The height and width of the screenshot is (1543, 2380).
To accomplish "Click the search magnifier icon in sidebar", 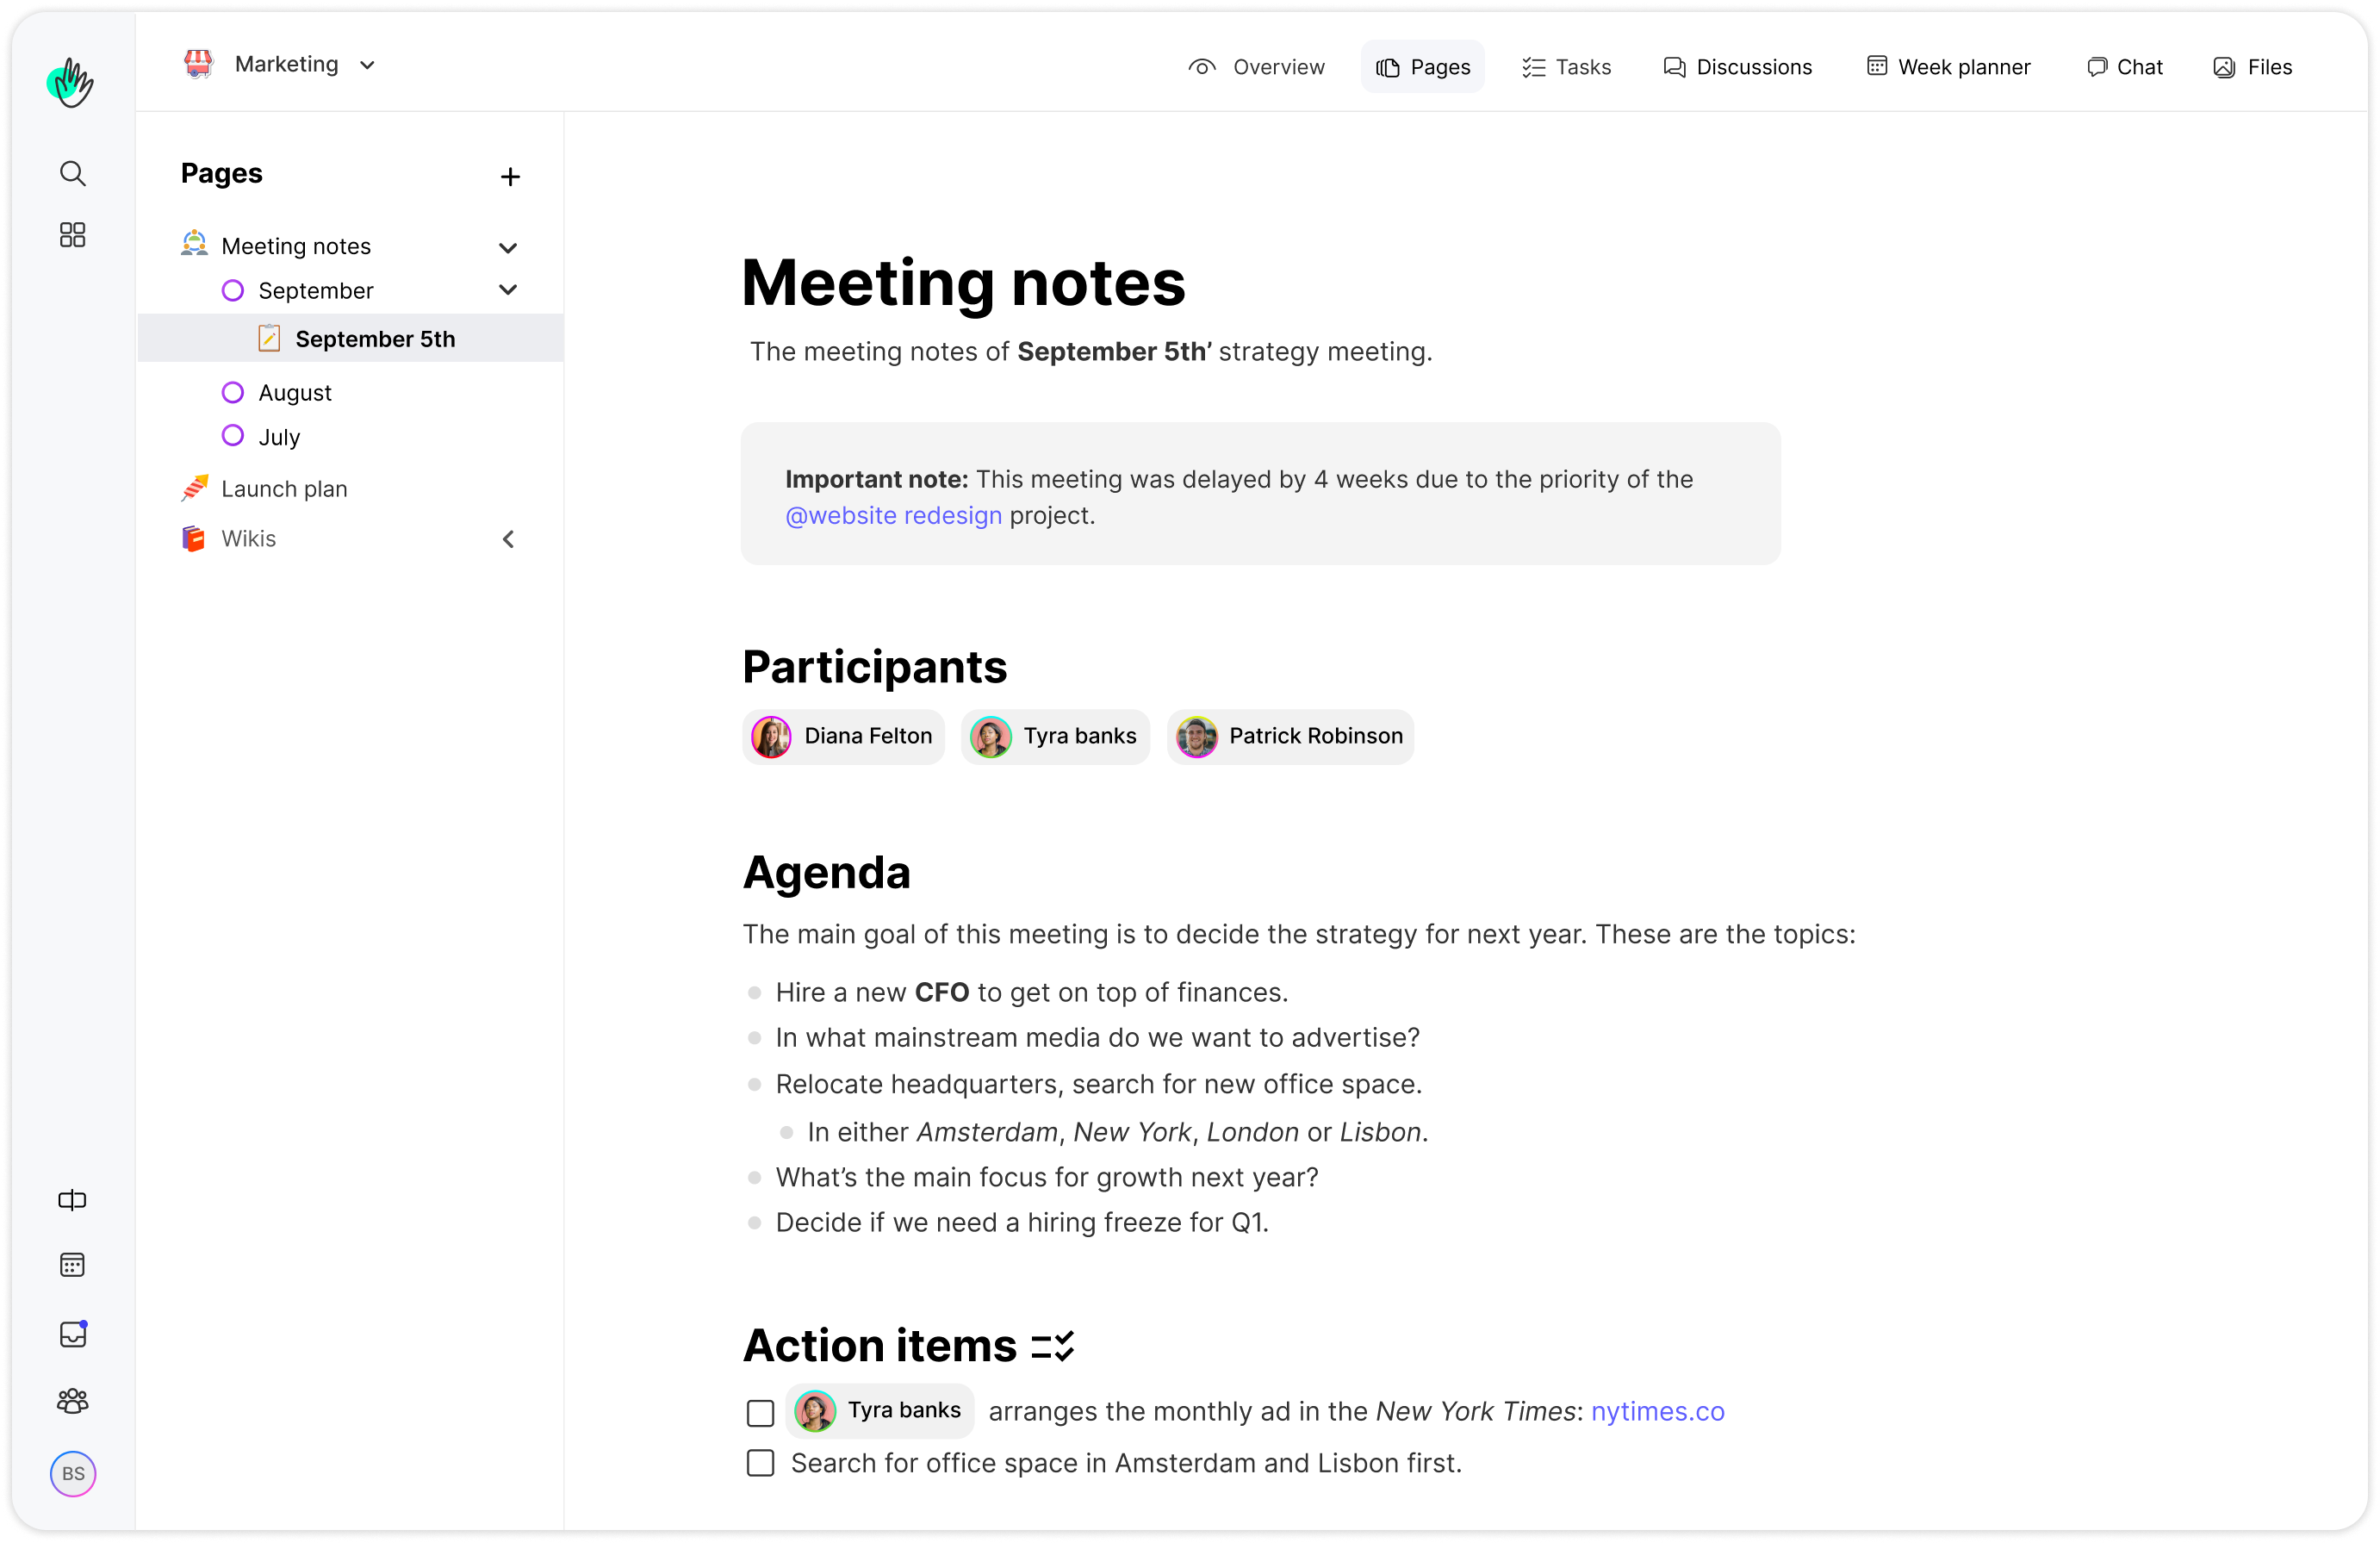I will pos(72,173).
